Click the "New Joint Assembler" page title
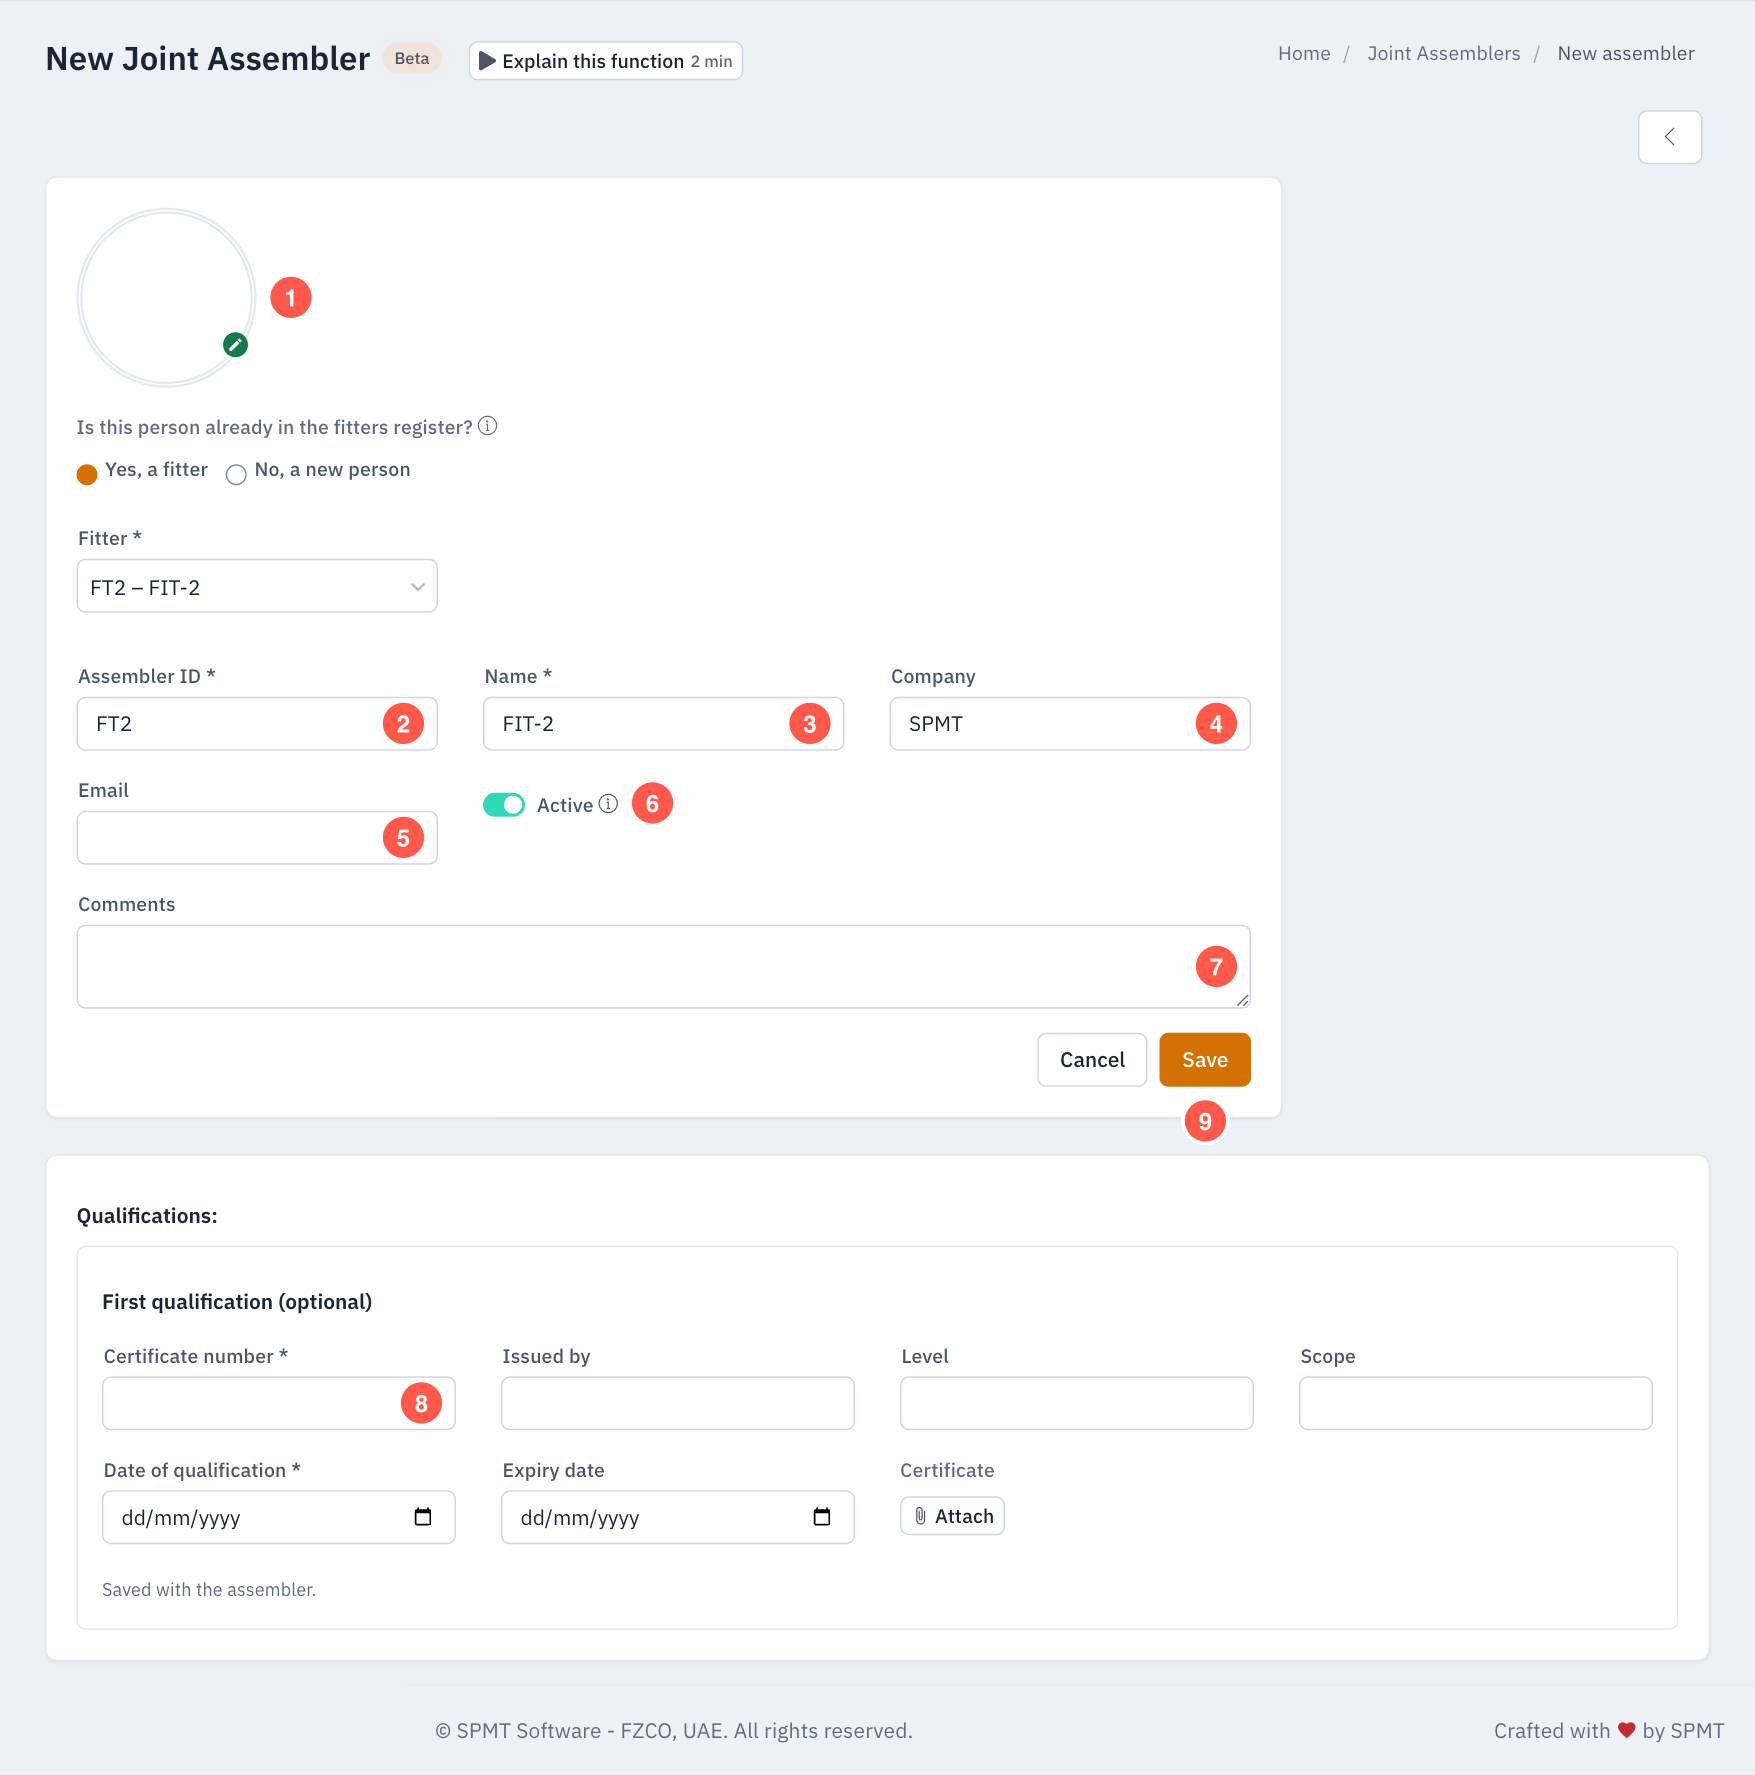Viewport: 1755px width, 1775px height. pyautogui.click(x=208, y=59)
